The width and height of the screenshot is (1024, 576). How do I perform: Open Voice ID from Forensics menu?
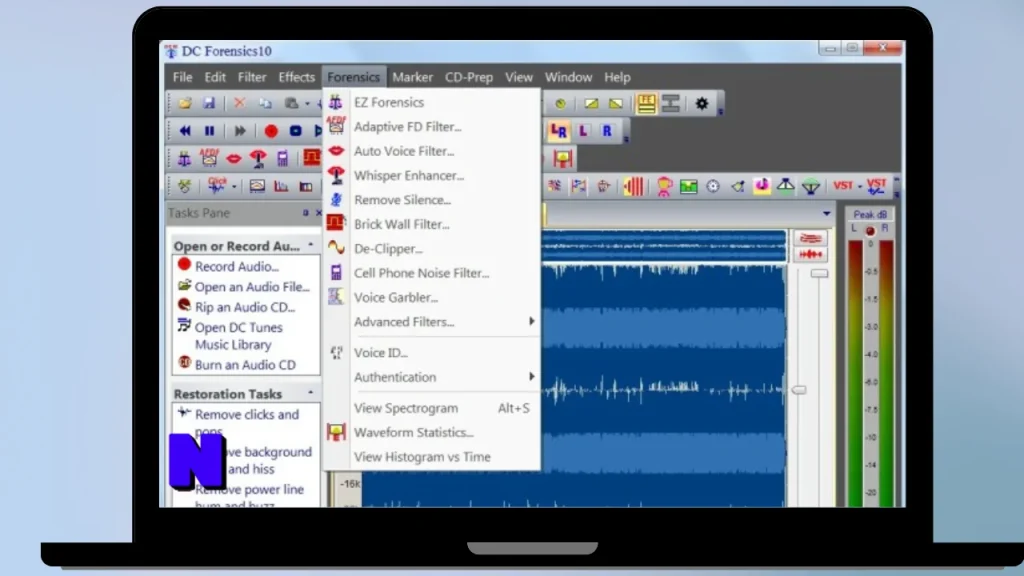[432, 353]
